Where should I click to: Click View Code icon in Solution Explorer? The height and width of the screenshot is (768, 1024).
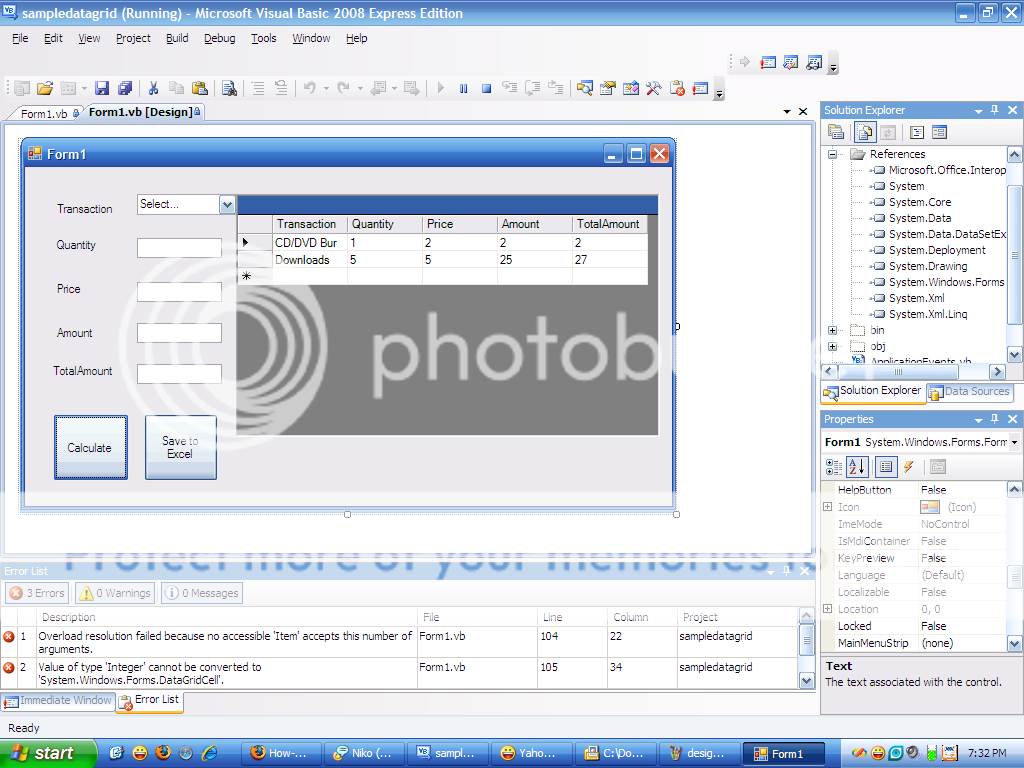point(916,133)
